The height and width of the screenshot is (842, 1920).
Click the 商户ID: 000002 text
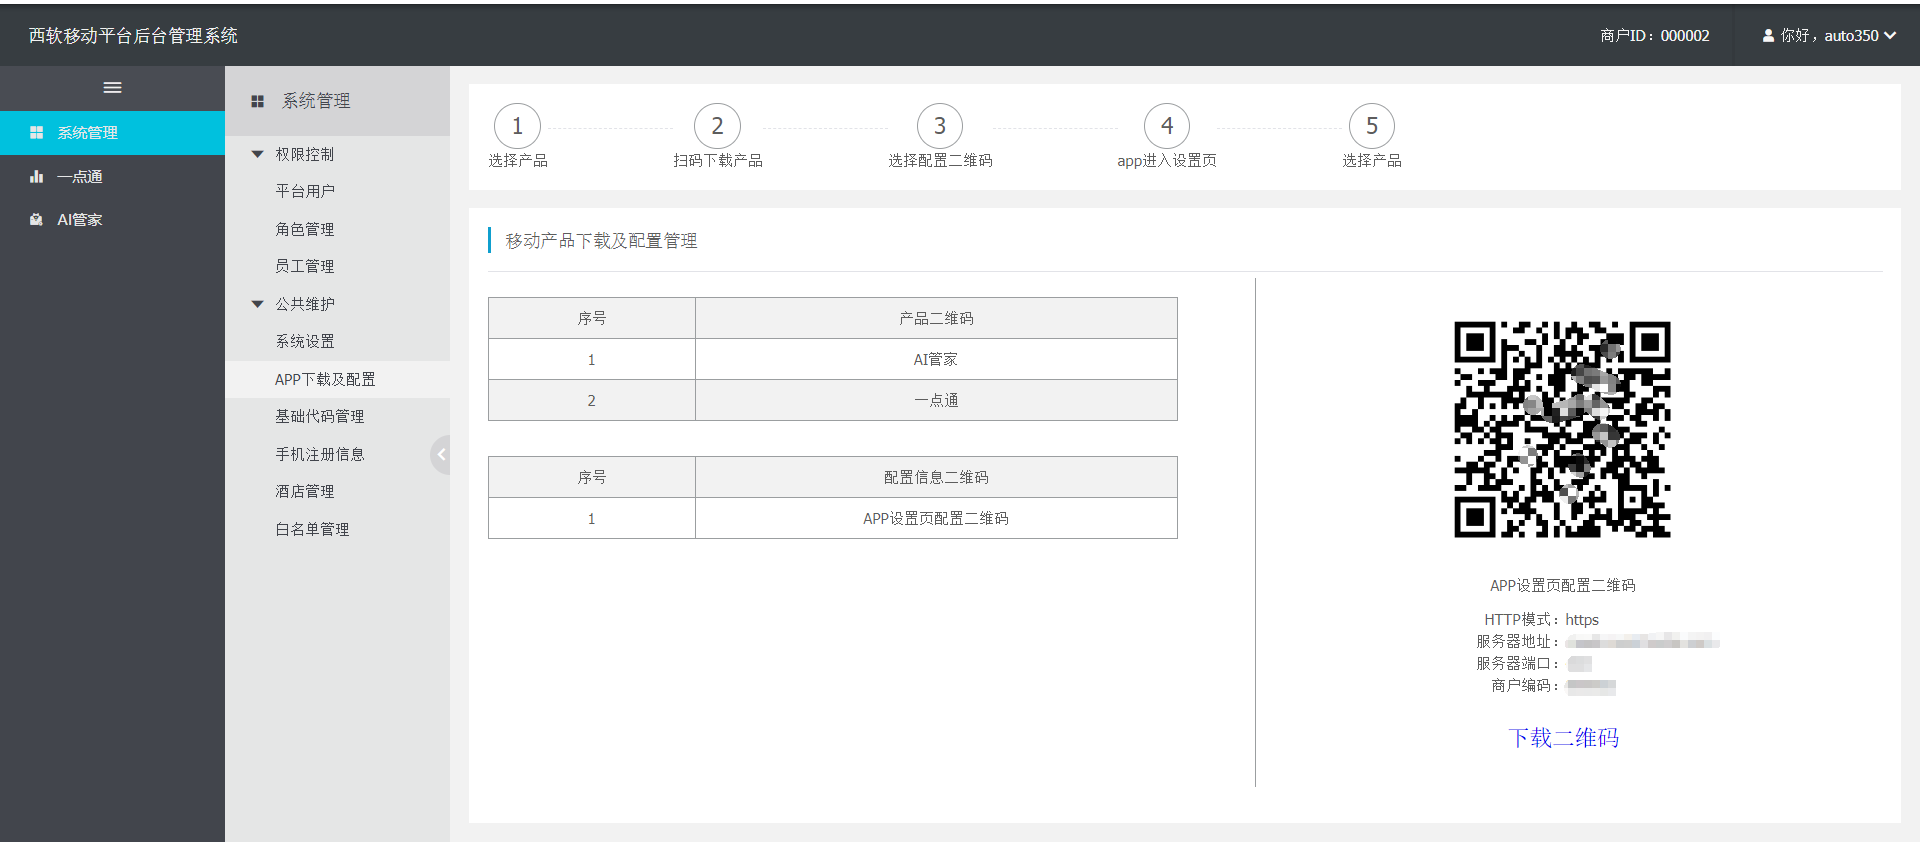1655,36
